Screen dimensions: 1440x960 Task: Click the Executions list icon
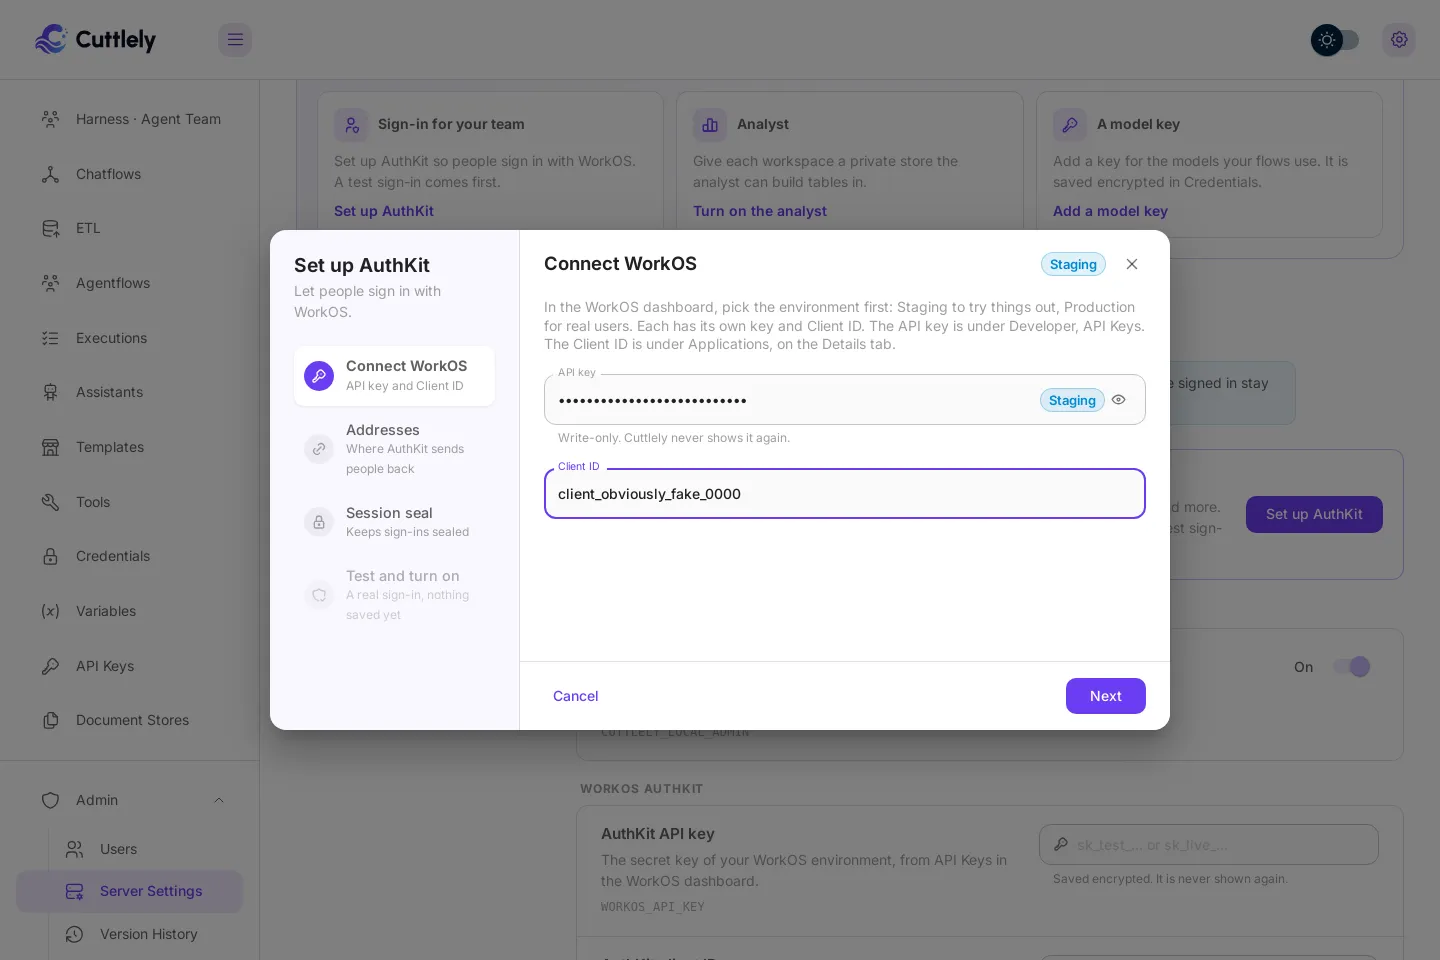50,338
